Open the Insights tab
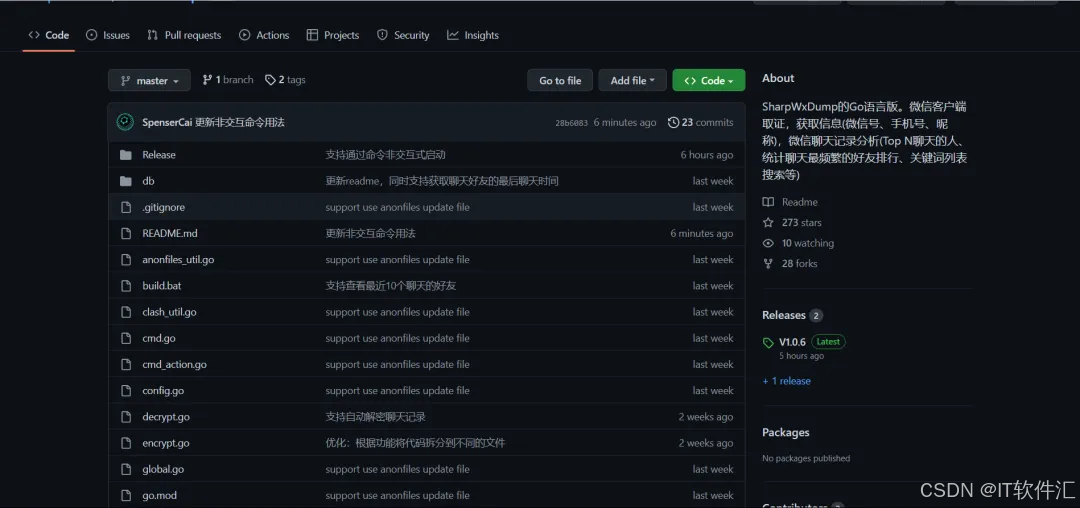The image size is (1080, 508). 472,35
